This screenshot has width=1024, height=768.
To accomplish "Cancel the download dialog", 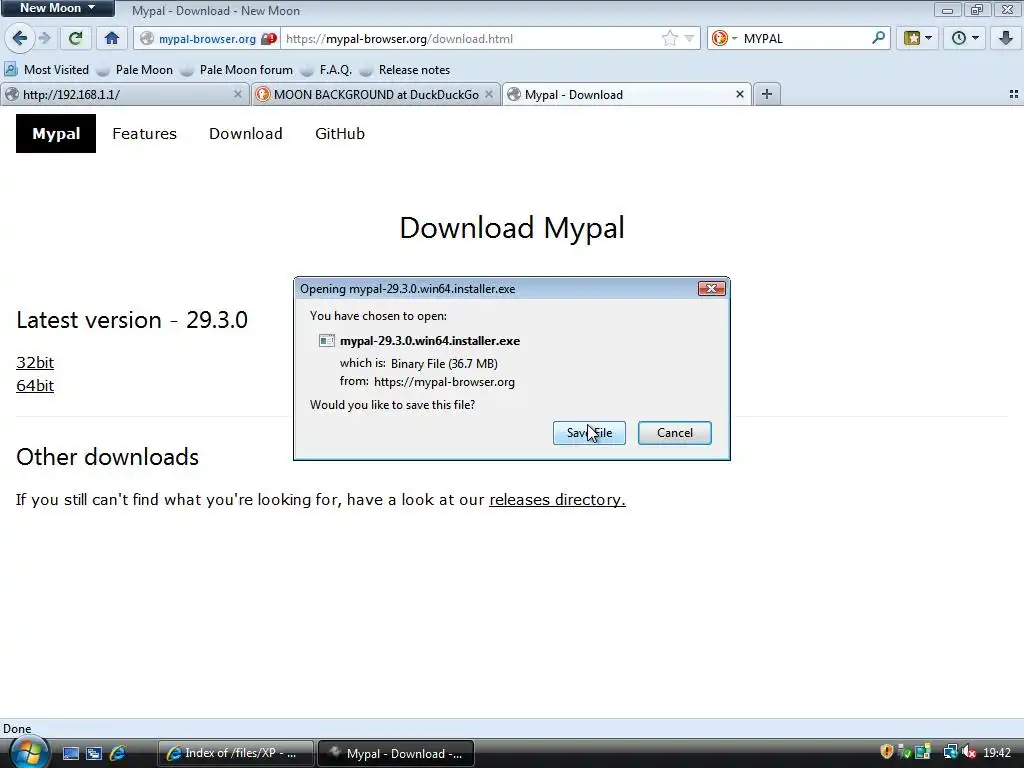I will click(675, 433).
